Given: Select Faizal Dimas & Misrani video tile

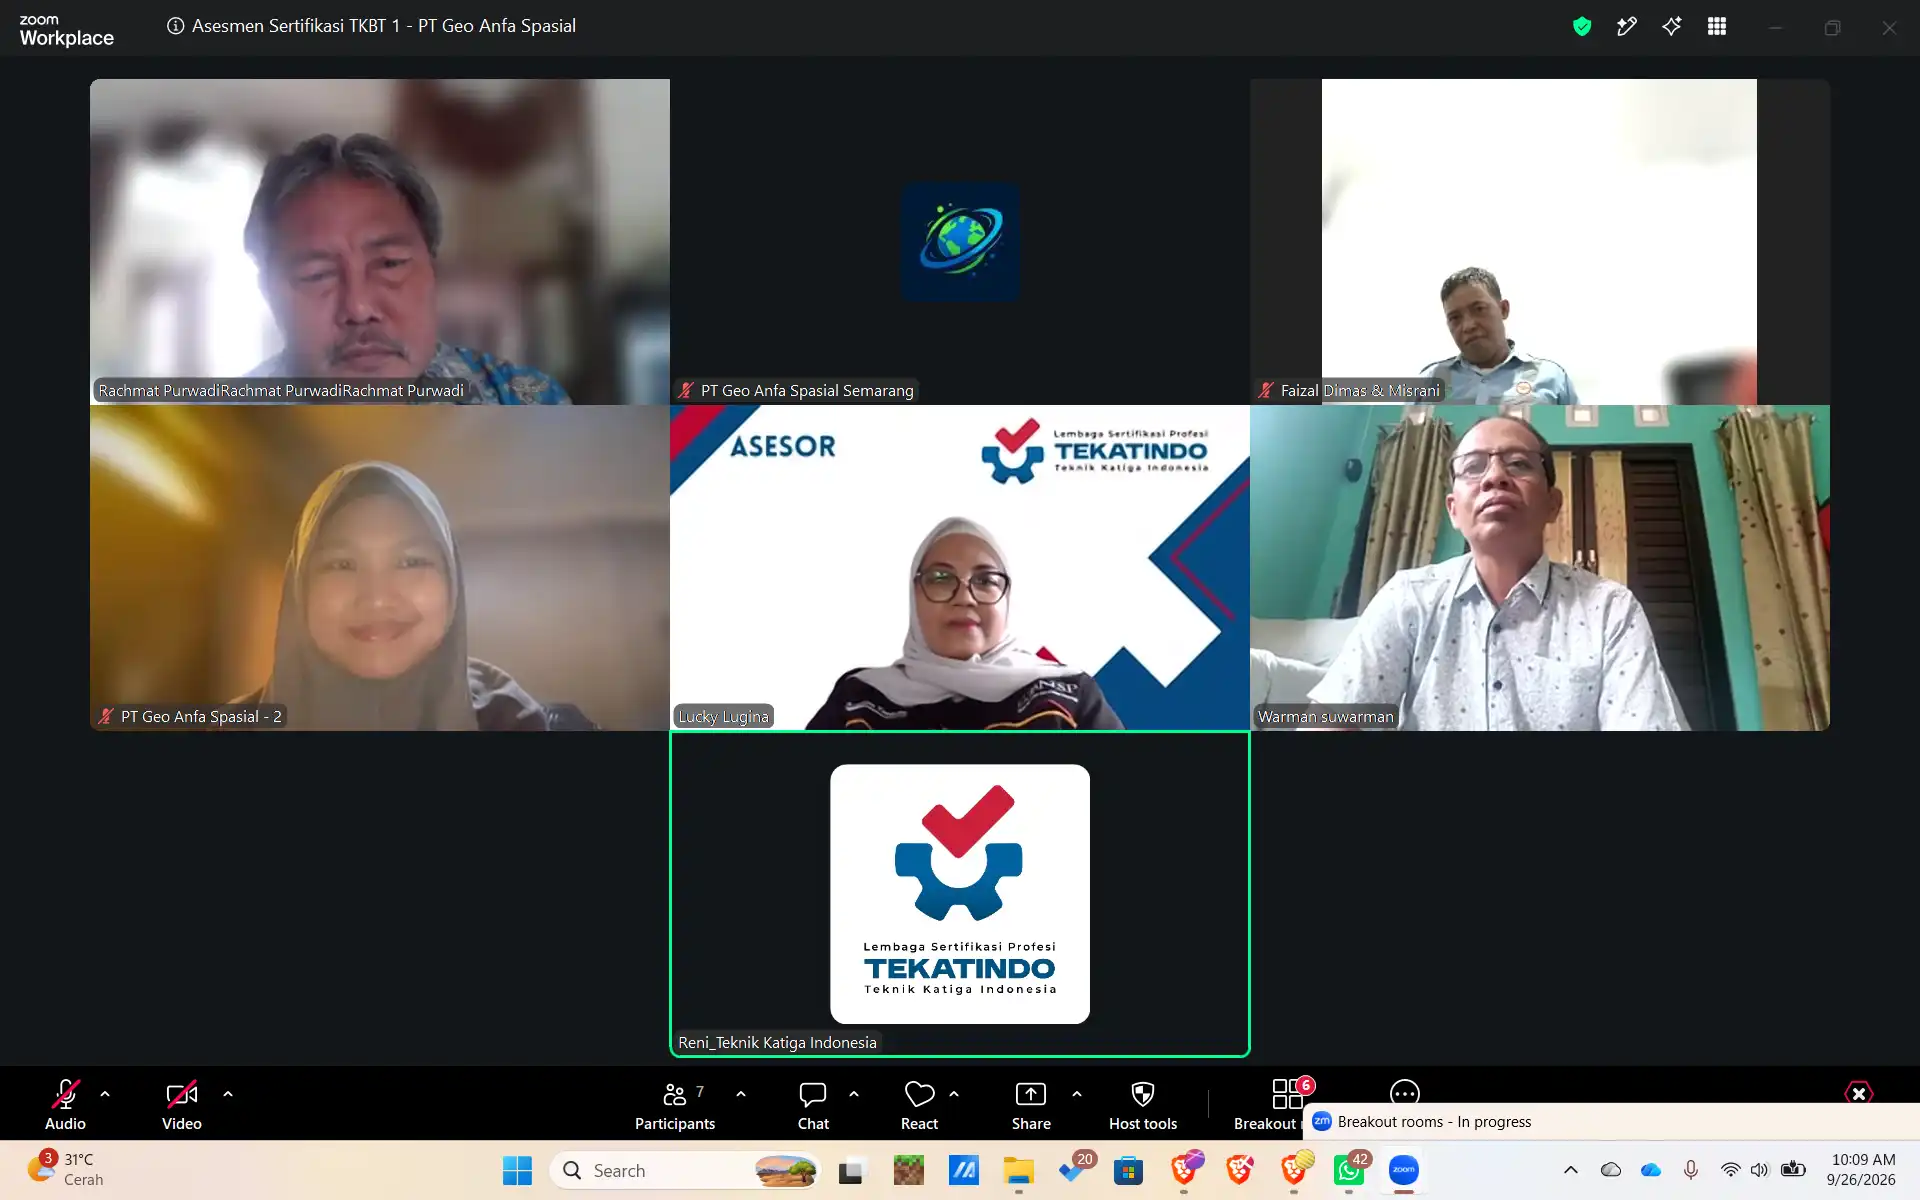Looking at the screenshot, I should [1540, 242].
